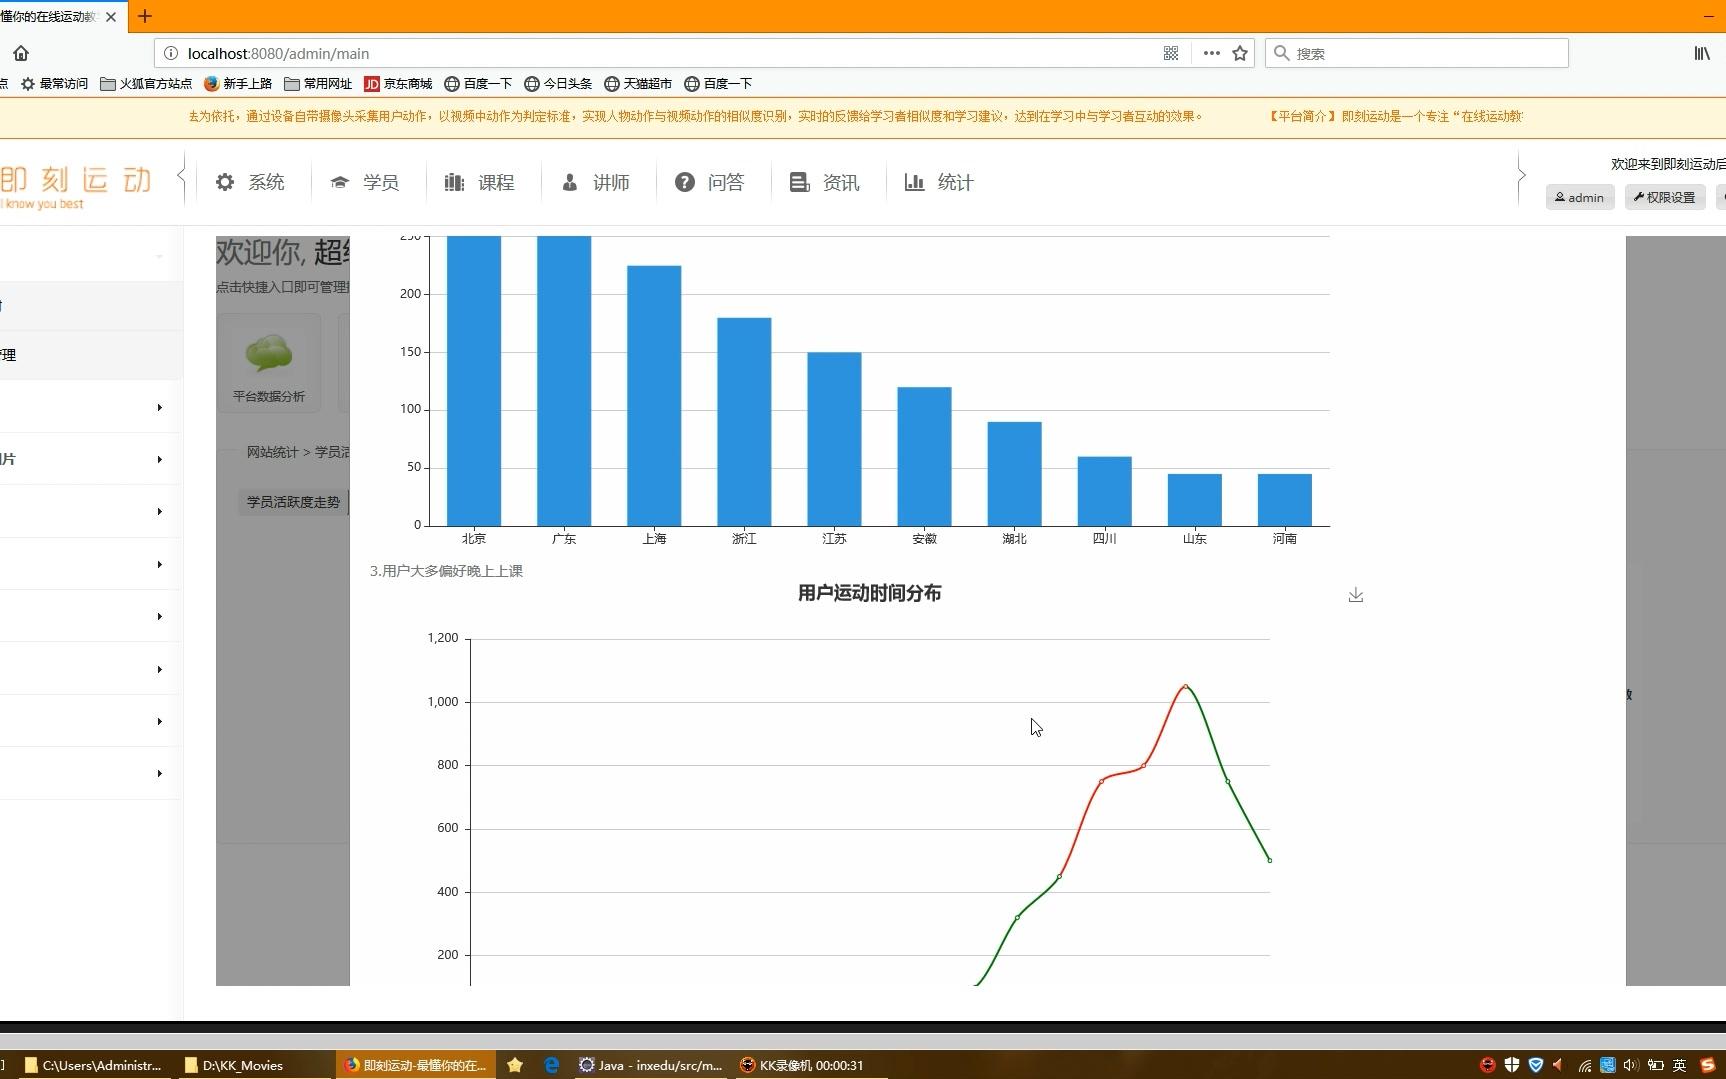
Task: Expand the sixth sidebar submenu arrow
Action: (159, 669)
